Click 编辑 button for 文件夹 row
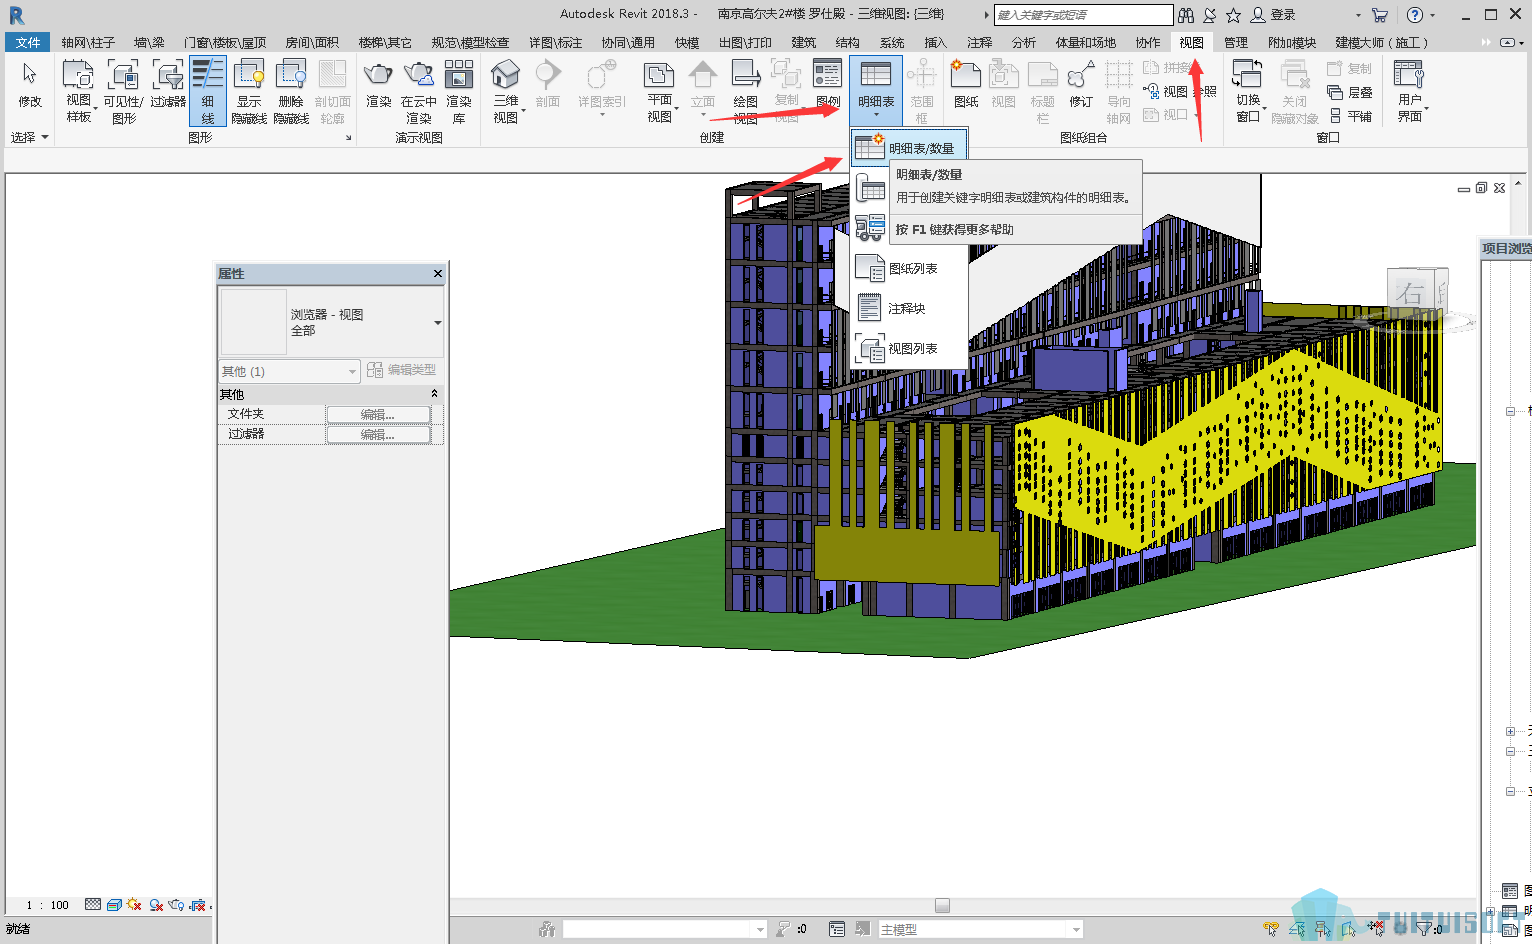 click(x=378, y=415)
